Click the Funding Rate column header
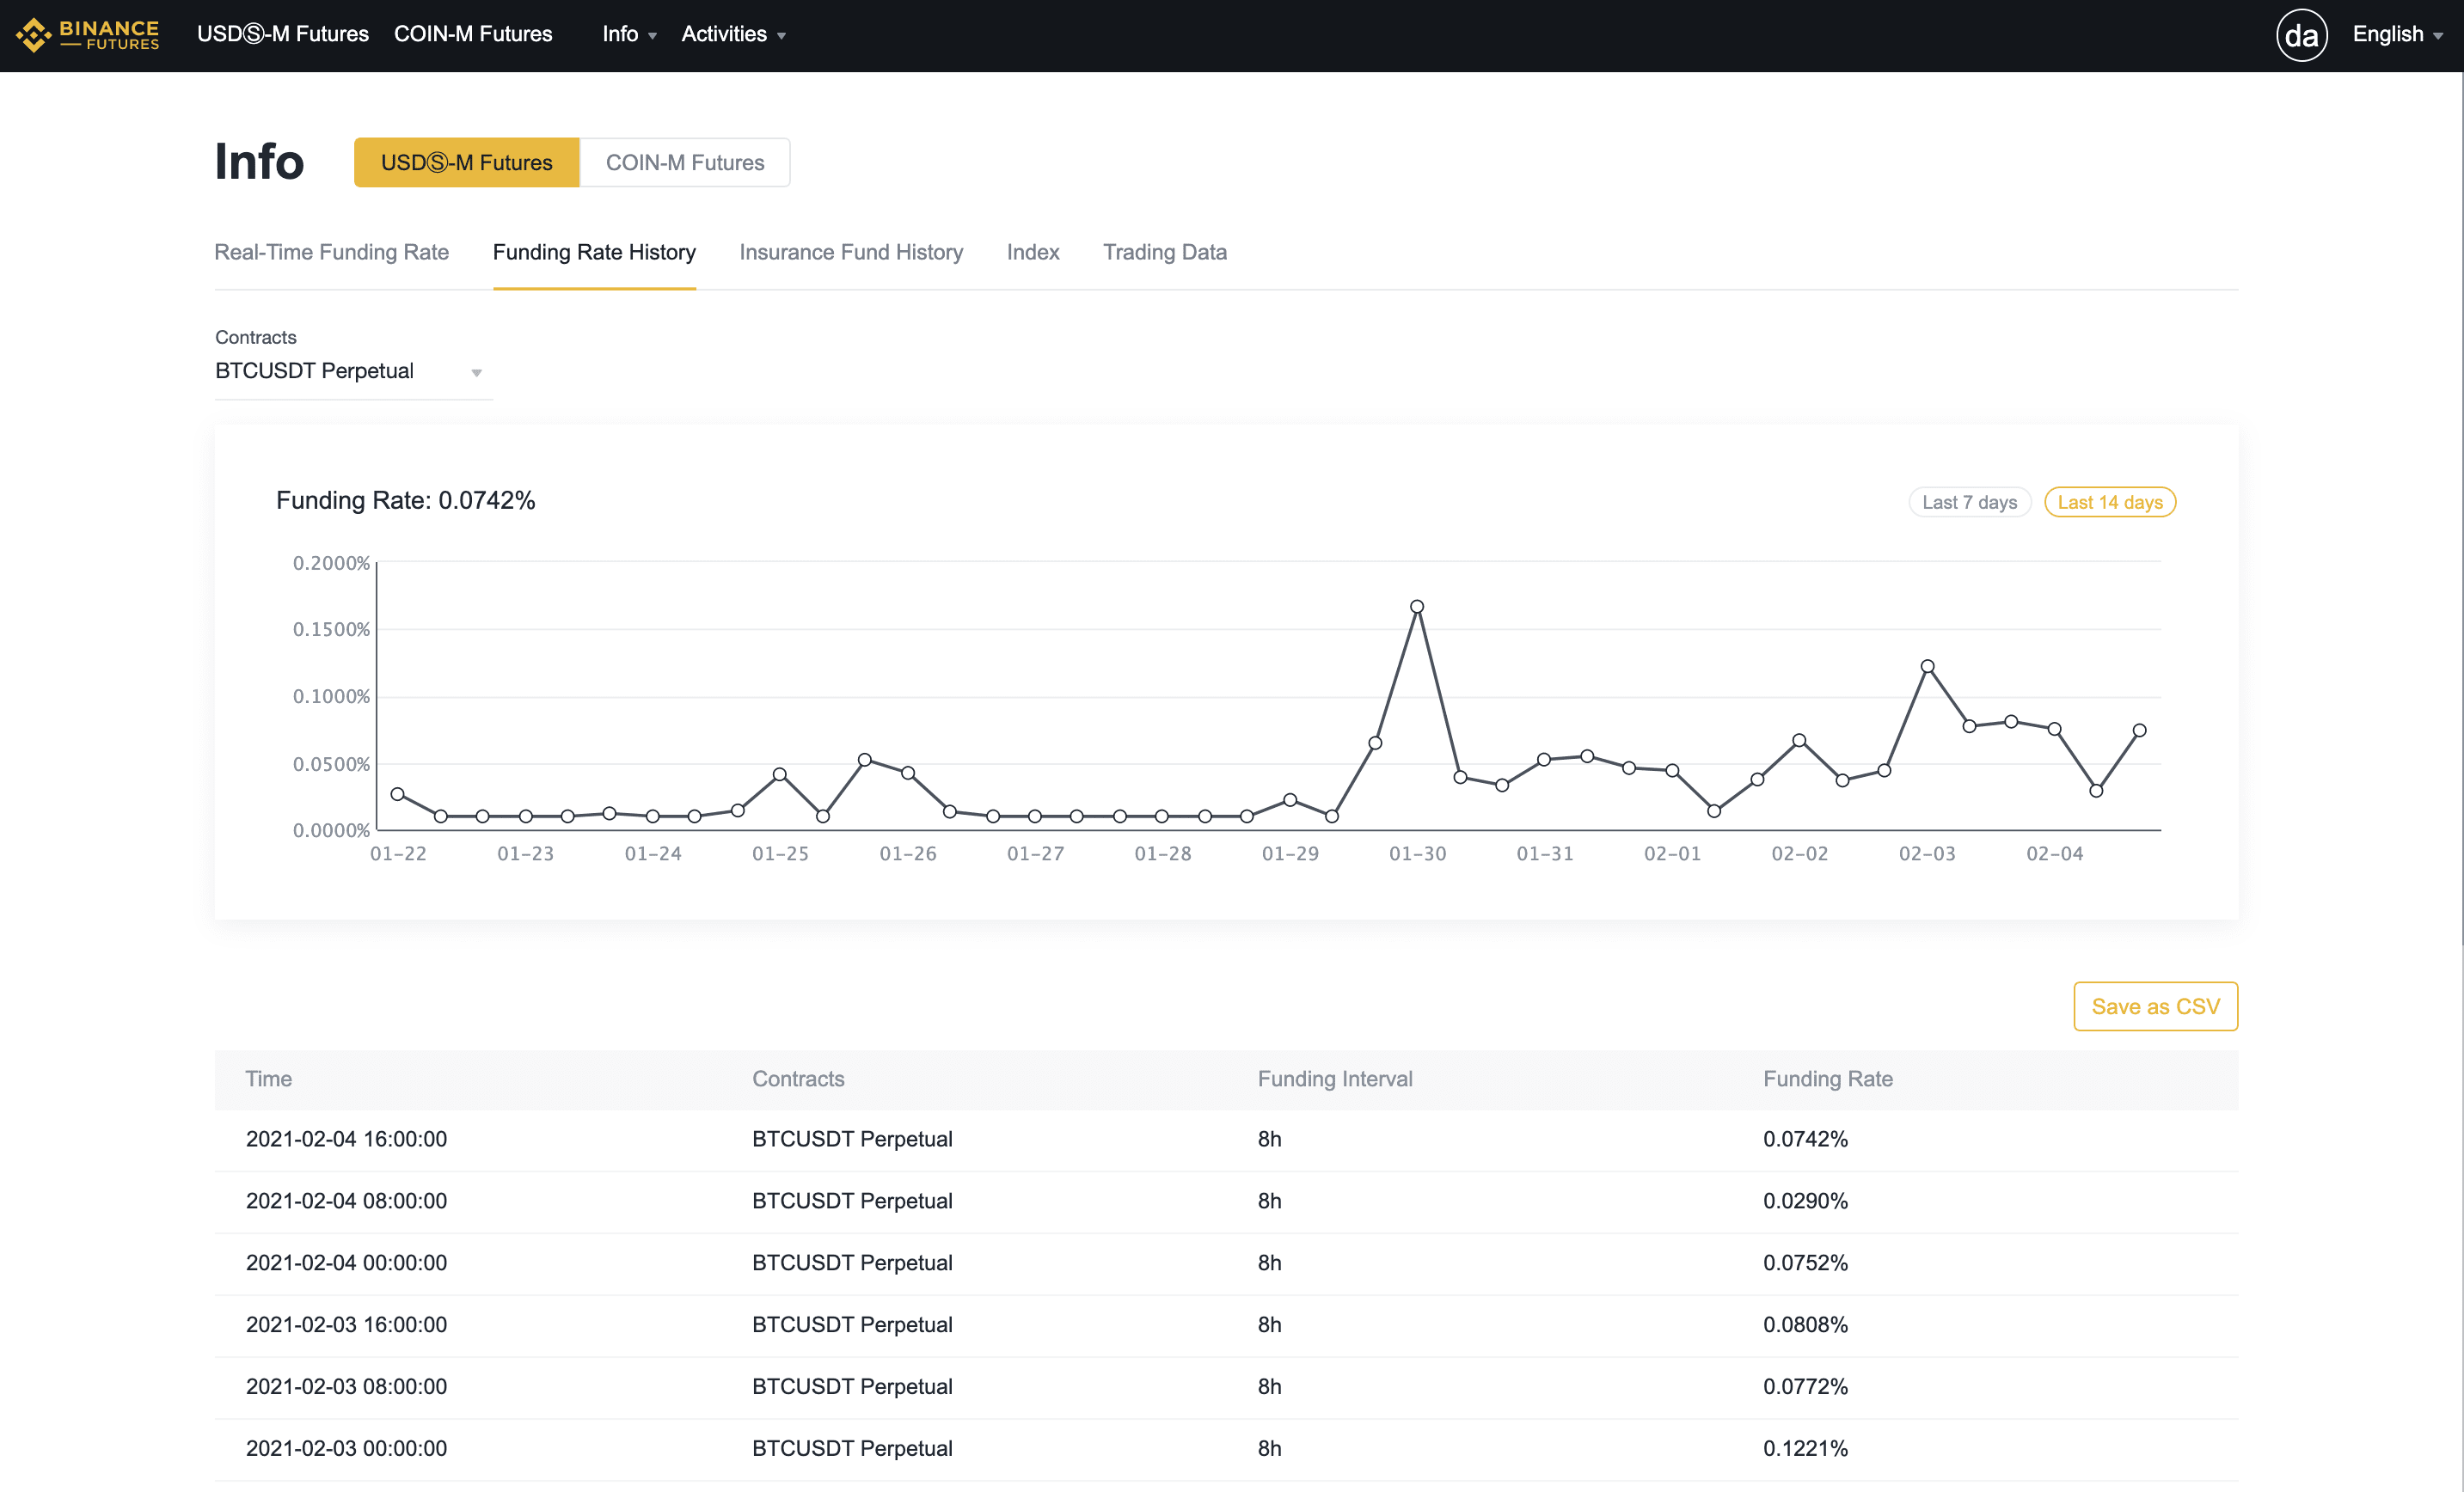The width and height of the screenshot is (2464, 1492). 1827,1078
